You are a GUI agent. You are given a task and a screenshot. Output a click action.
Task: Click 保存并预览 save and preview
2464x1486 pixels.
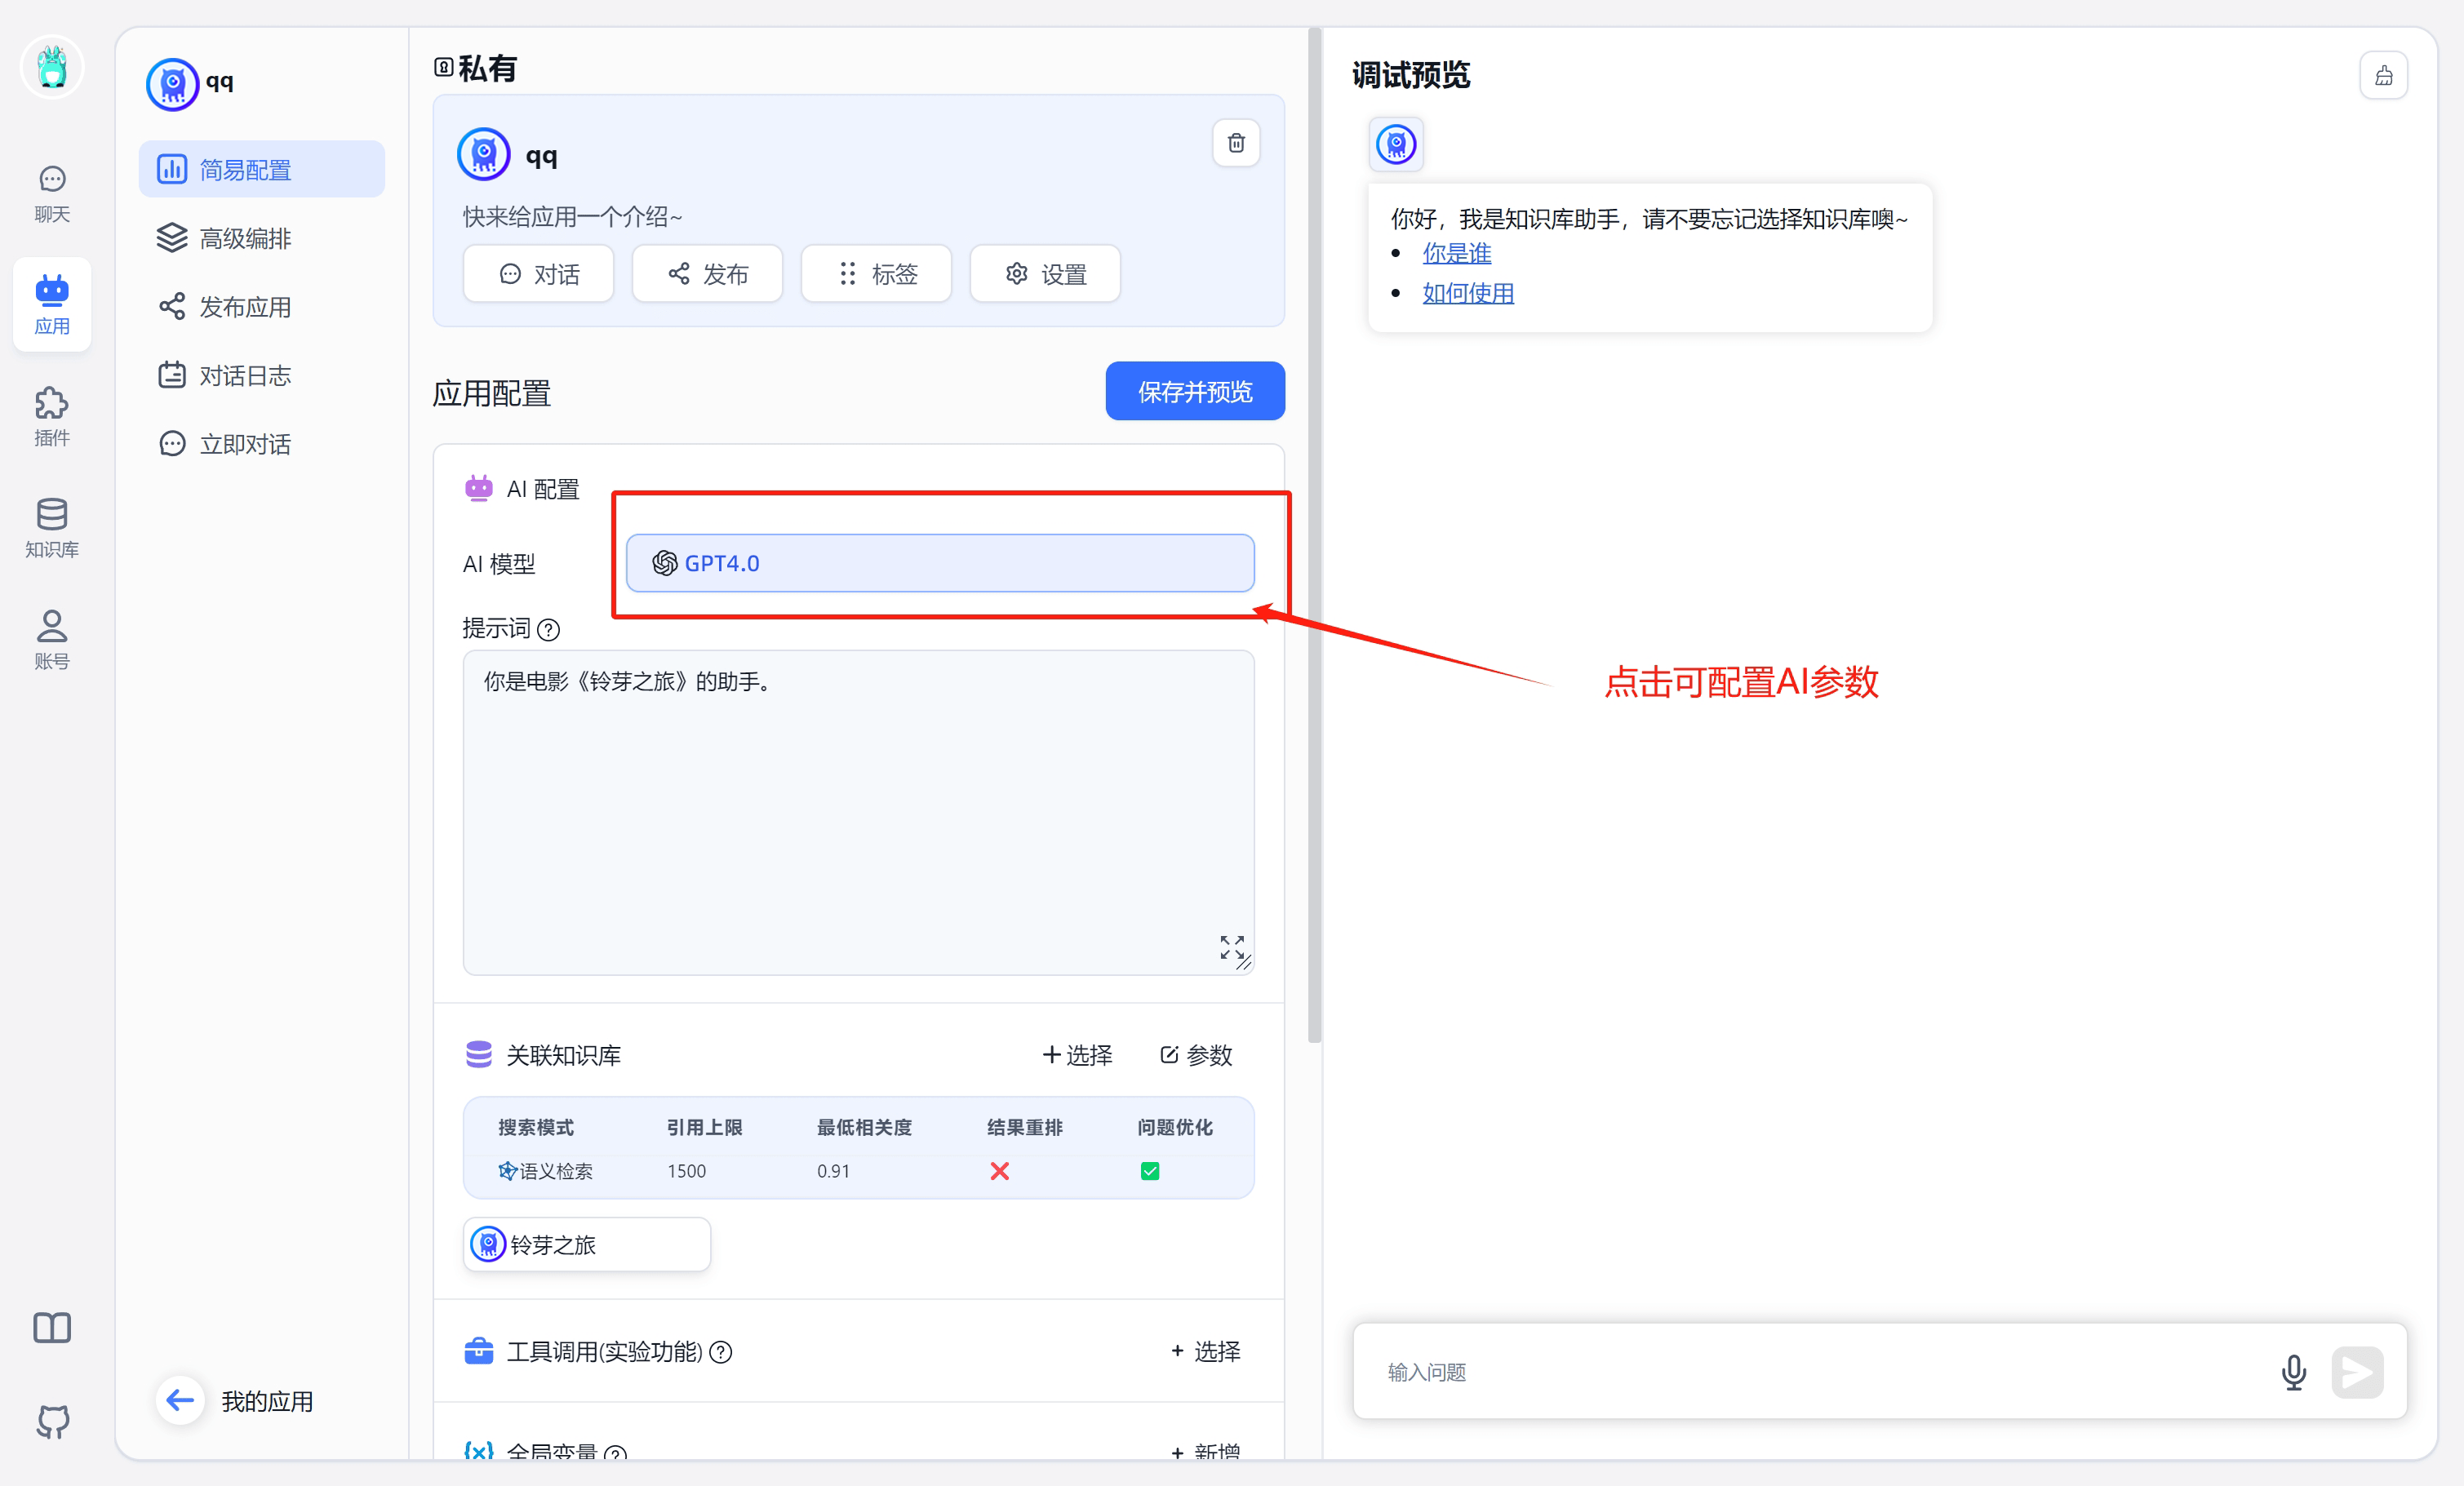click(1195, 392)
